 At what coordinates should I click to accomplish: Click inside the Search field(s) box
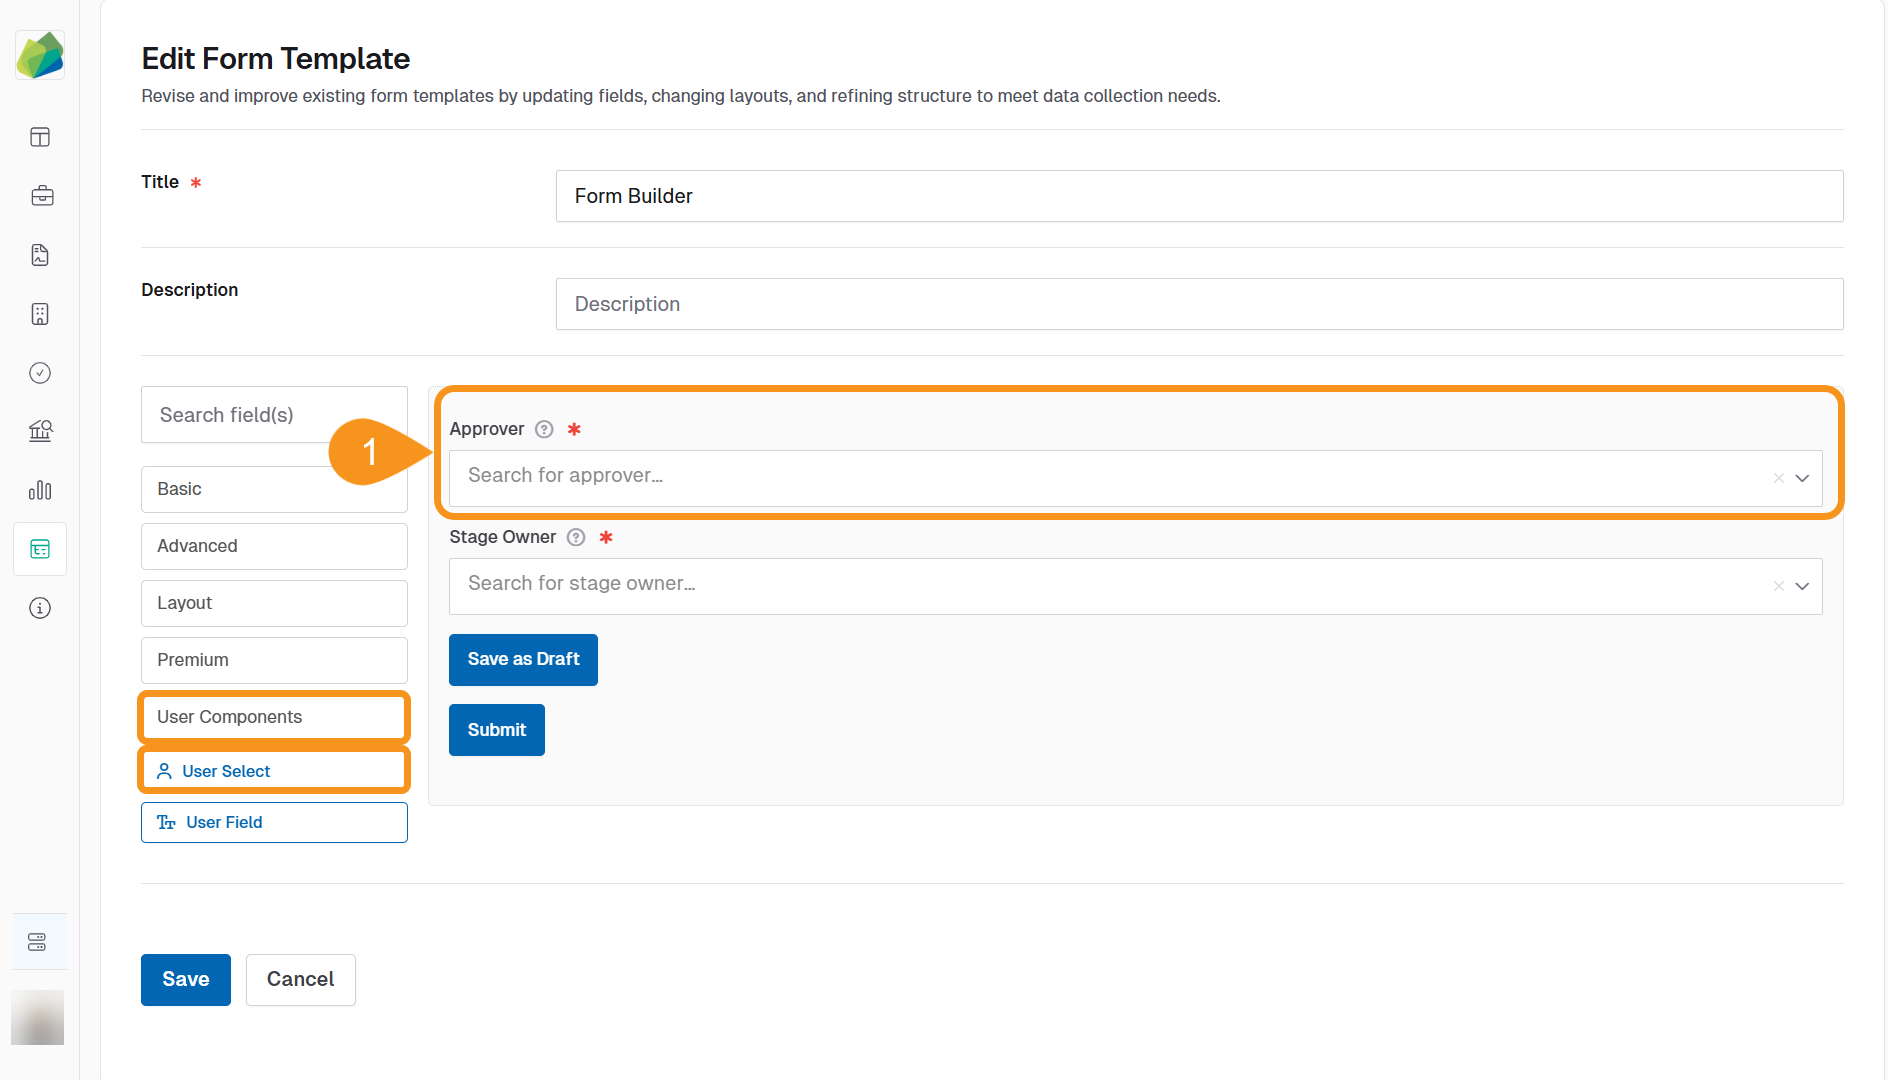(x=273, y=414)
